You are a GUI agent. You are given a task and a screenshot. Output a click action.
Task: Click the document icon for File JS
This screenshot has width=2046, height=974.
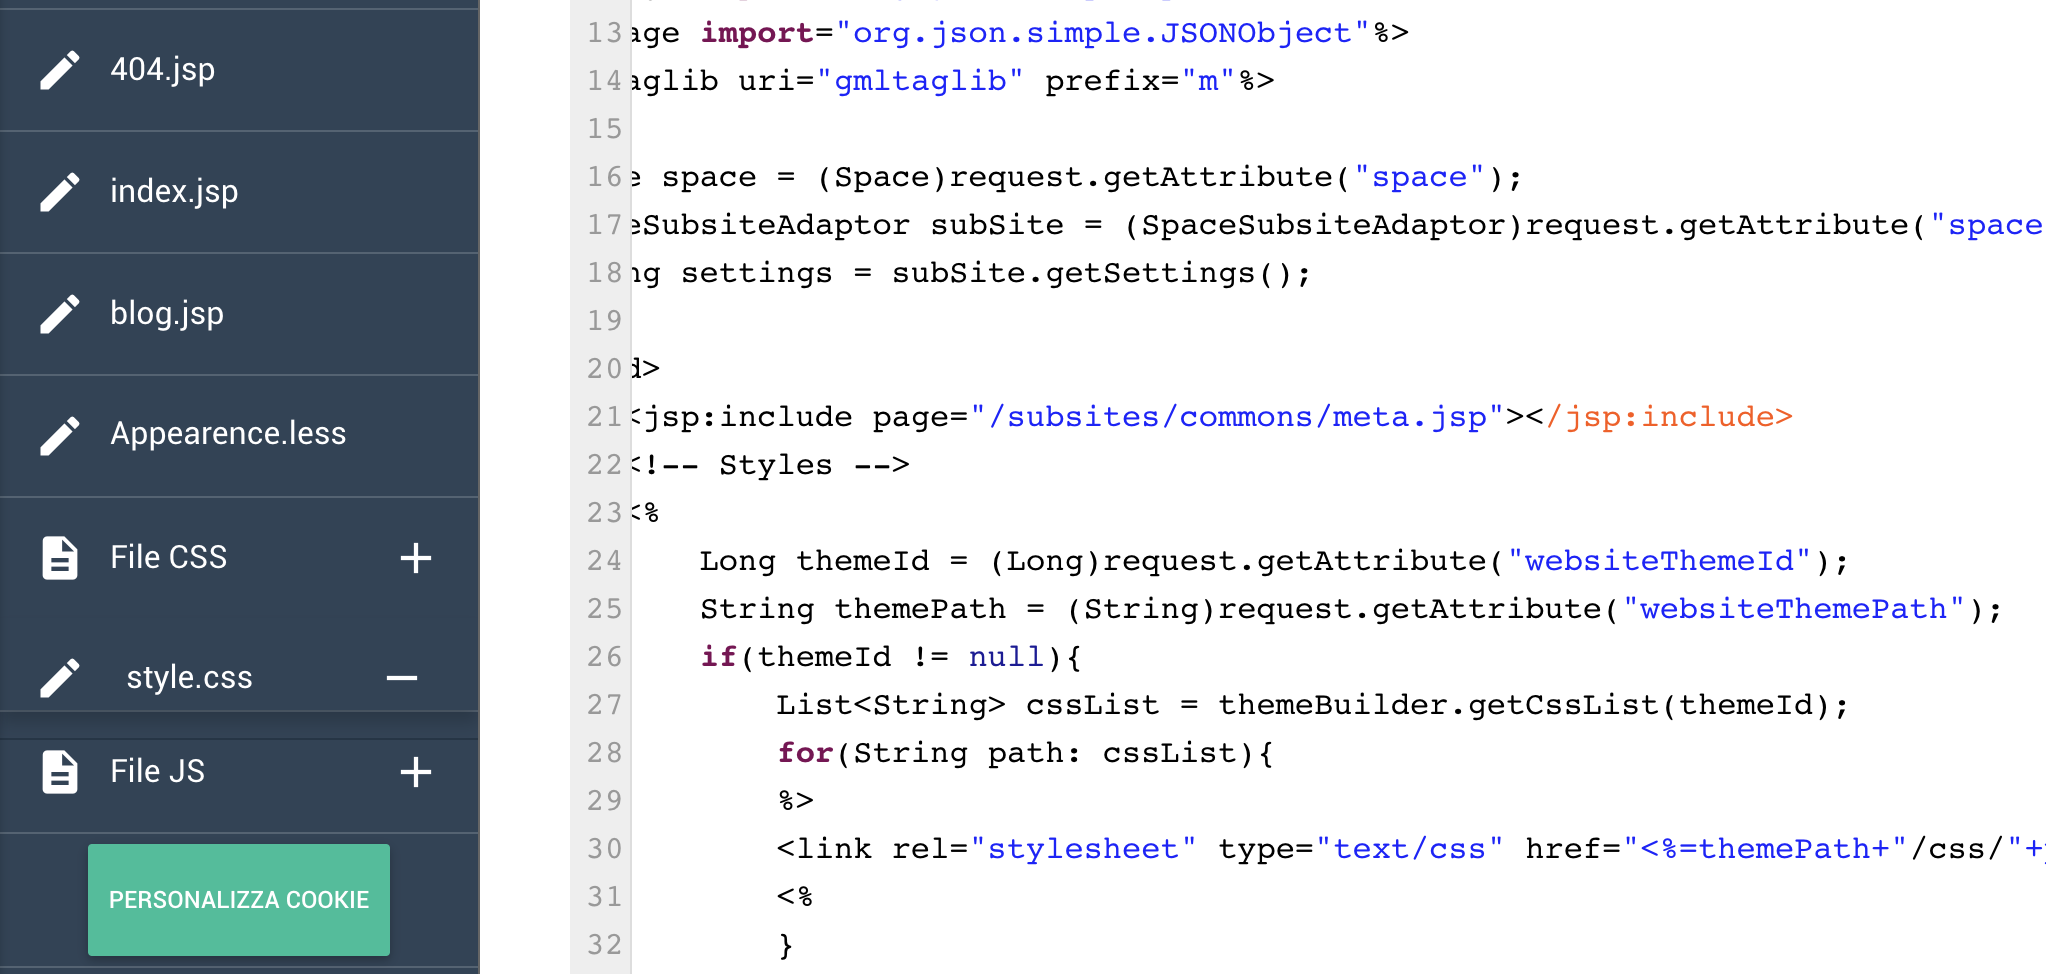click(x=60, y=772)
